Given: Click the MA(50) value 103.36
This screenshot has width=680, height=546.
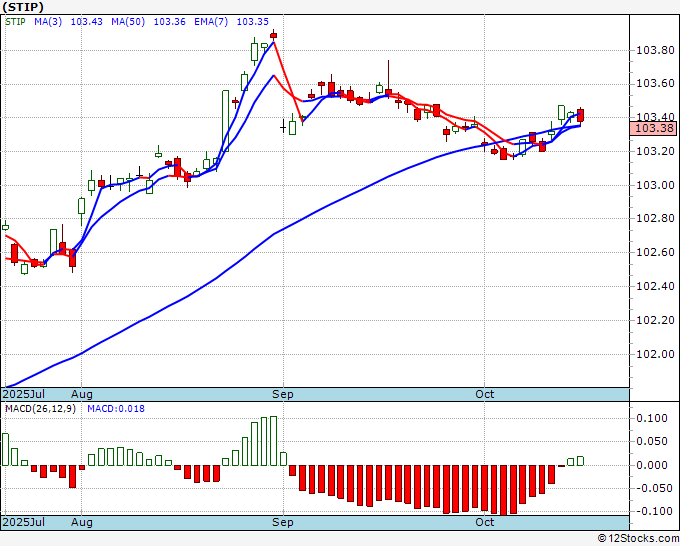Looking at the screenshot, I should (170, 21).
